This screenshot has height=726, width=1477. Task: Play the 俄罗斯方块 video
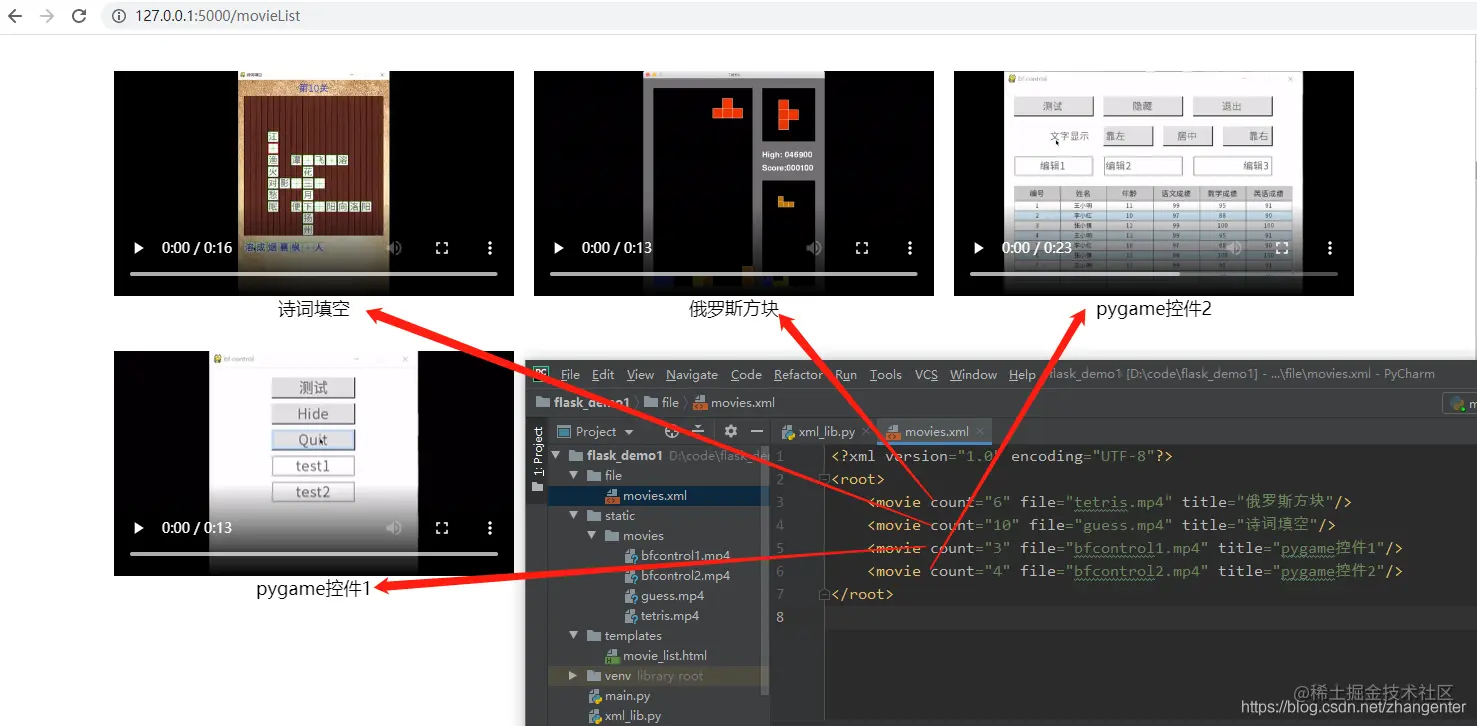point(559,248)
